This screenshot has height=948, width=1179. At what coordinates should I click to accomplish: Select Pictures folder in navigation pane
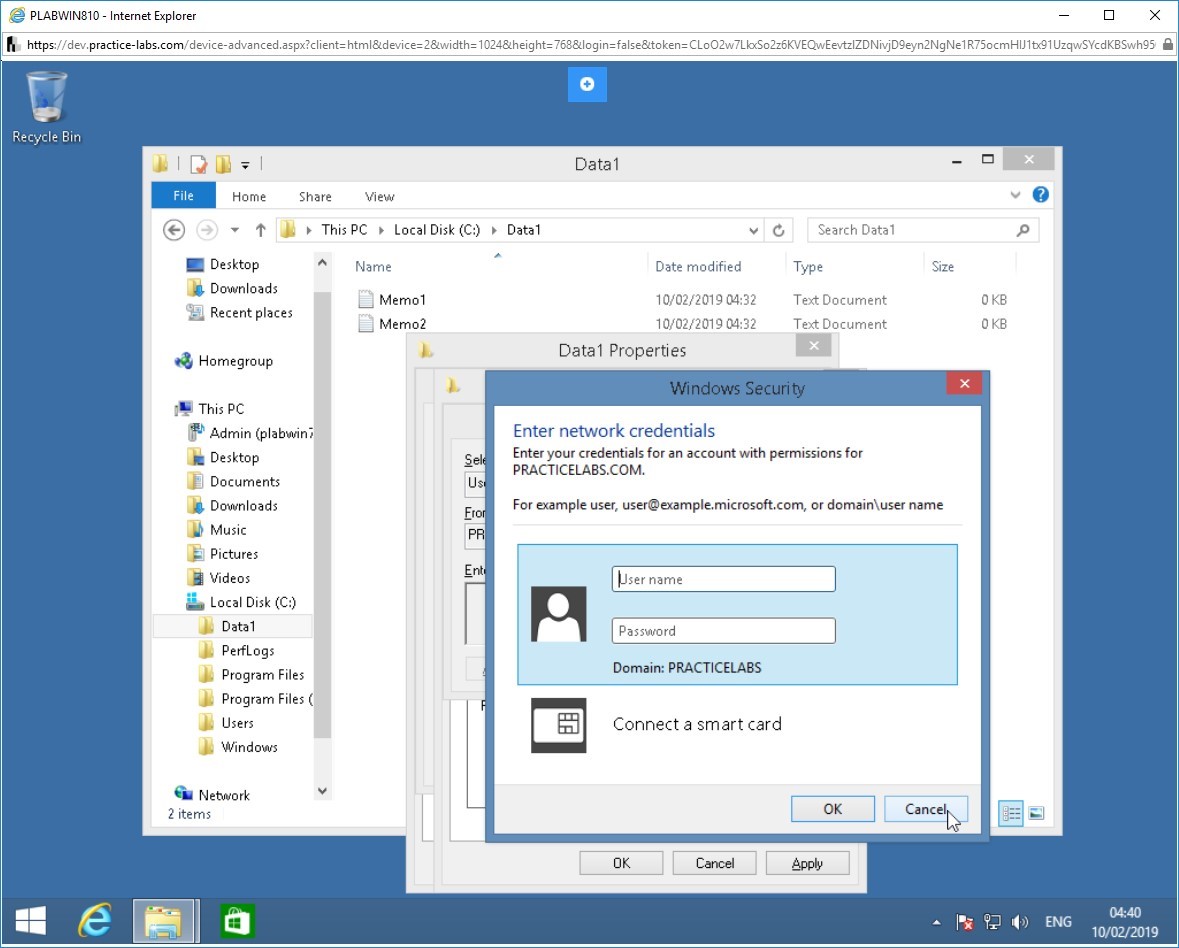[x=223, y=554]
